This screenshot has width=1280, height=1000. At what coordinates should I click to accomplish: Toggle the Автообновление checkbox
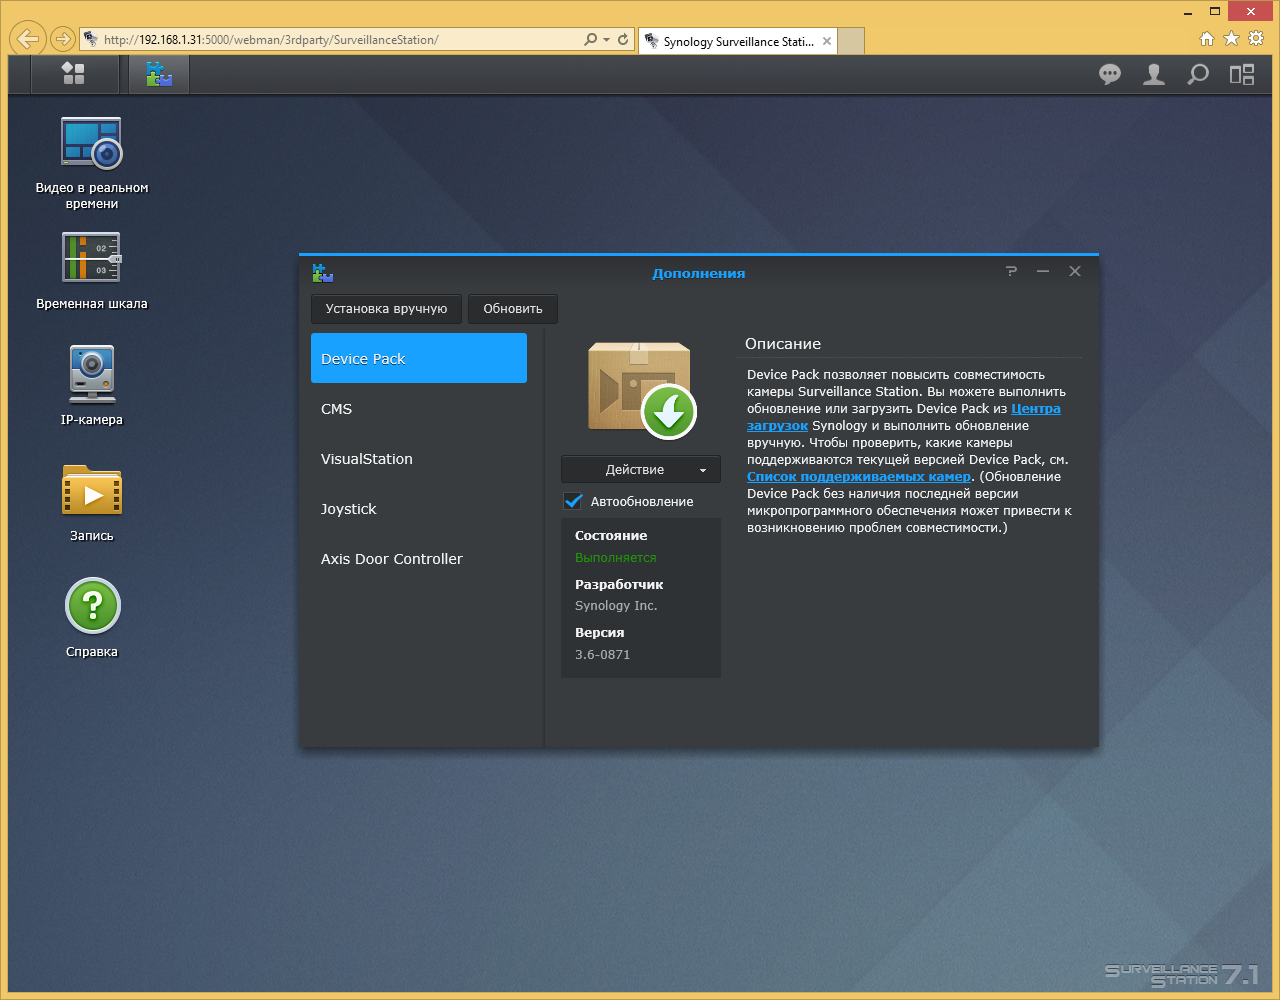[573, 501]
